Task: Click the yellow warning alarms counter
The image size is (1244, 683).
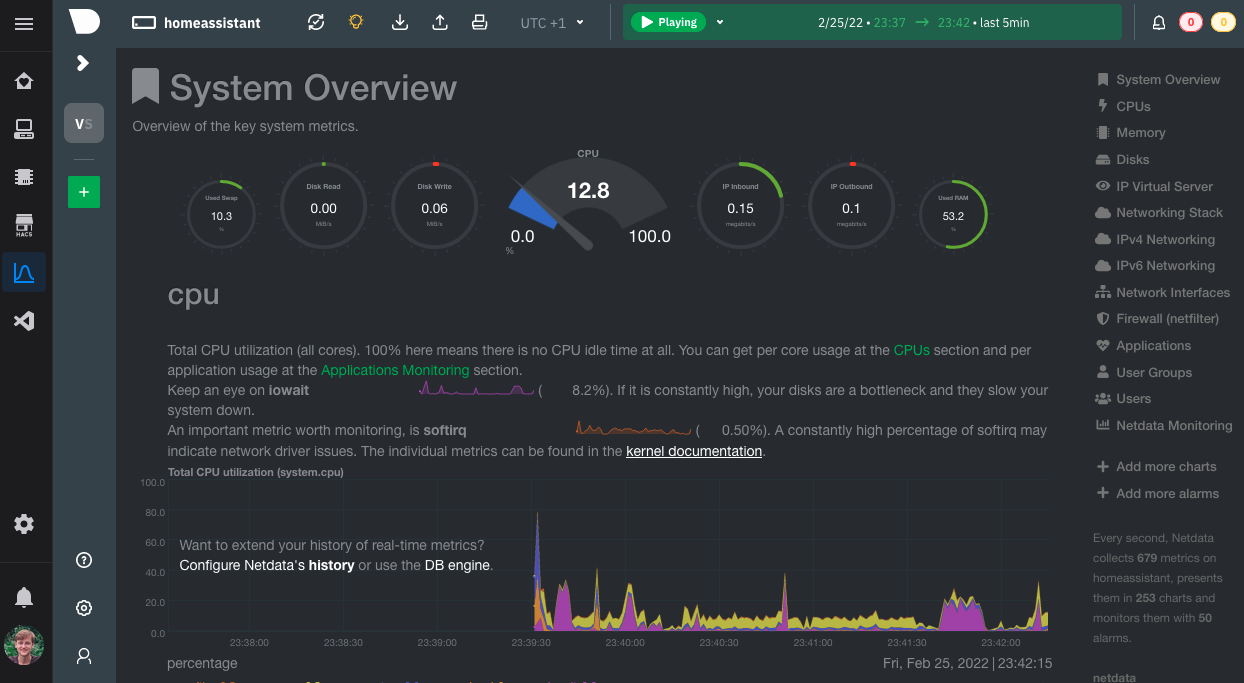Action: pos(1222,23)
